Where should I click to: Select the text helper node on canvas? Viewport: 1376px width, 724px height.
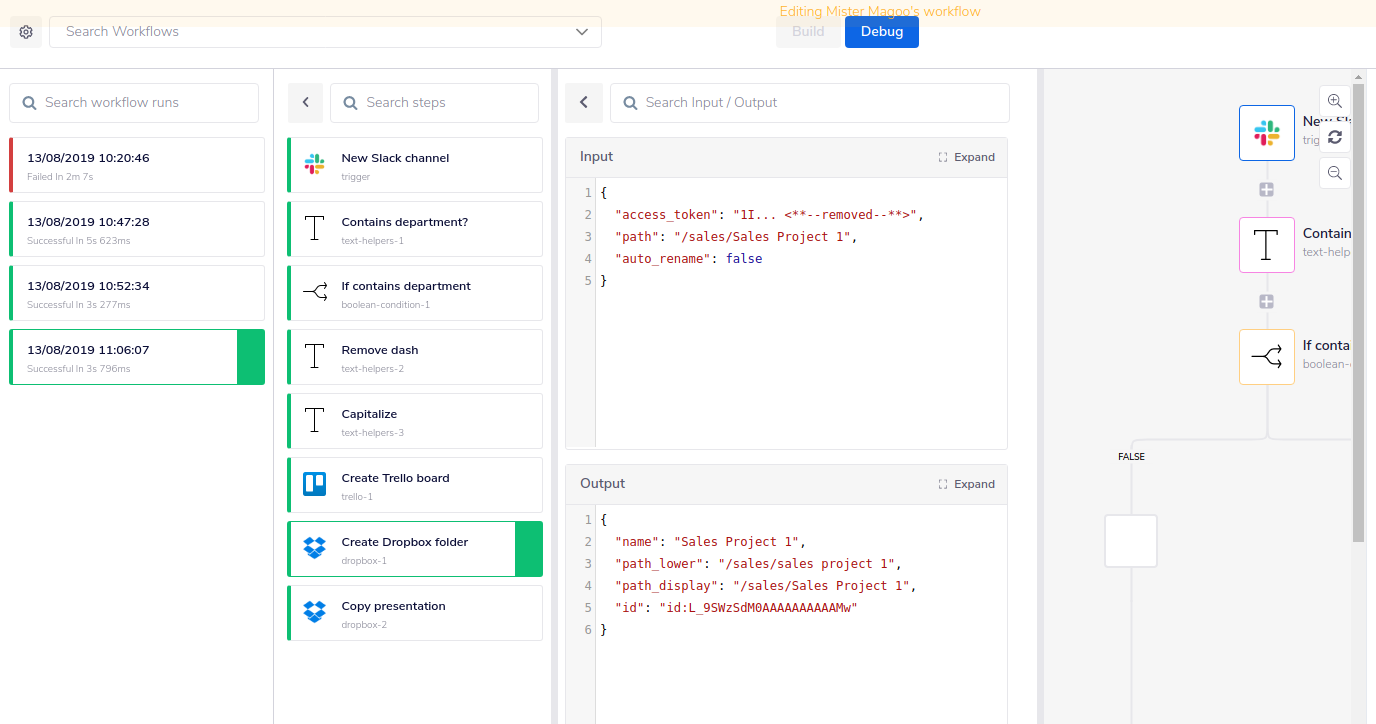pyautogui.click(x=1267, y=245)
